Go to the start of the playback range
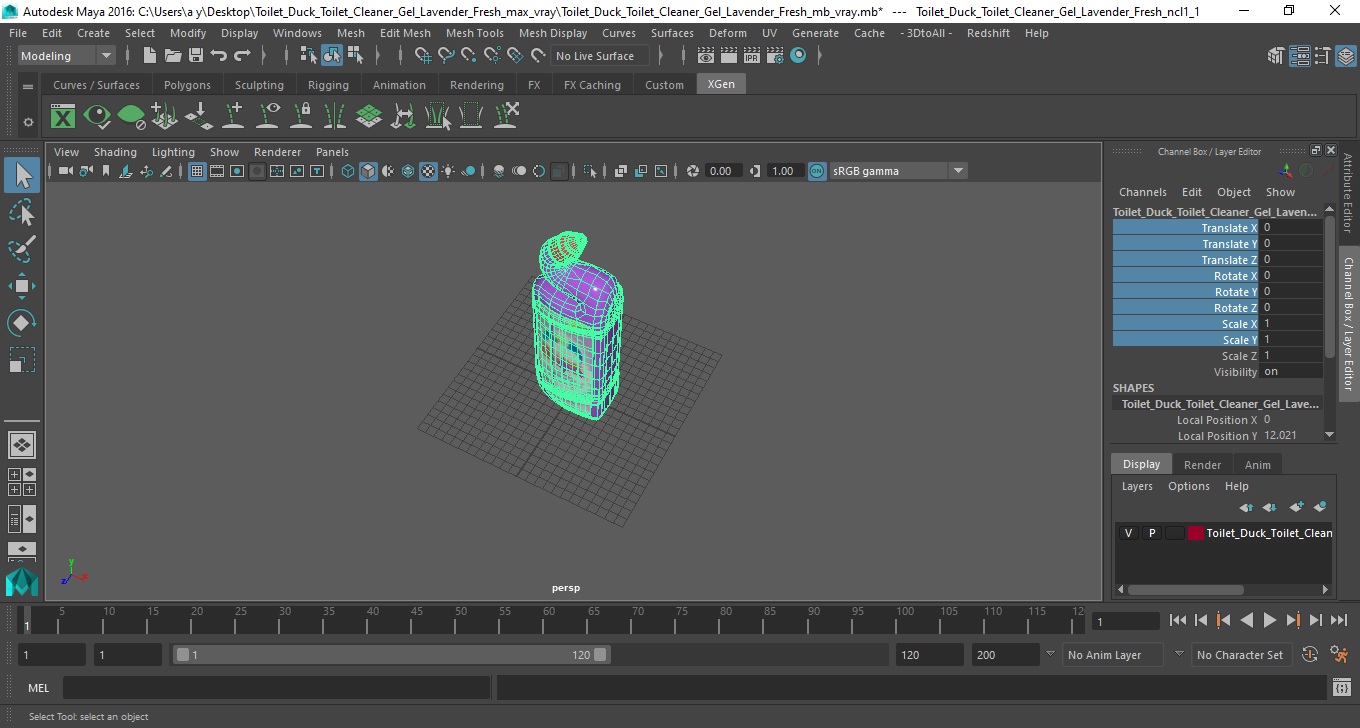This screenshot has height=728, width=1360. (x=1177, y=620)
